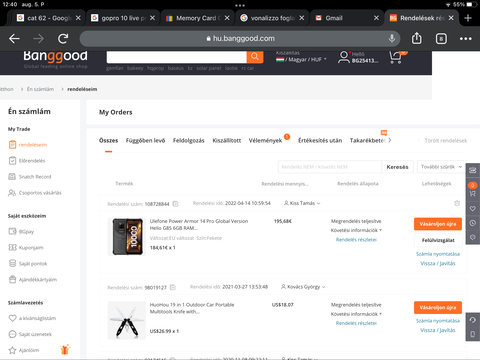
Task: Add a new browser tab
Action: click(468, 18)
